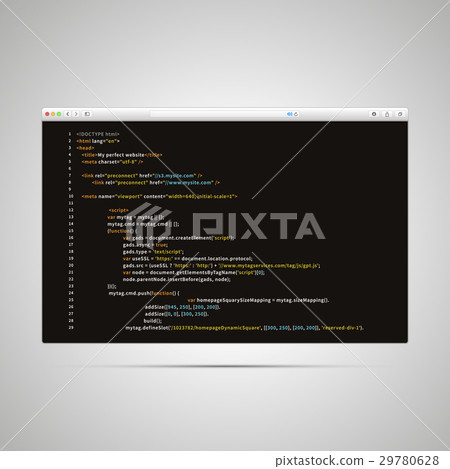This screenshot has height=469, width=450.
Task: Click line number 10 in the gutter
Action: pyautogui.click(x=71, y=196)
